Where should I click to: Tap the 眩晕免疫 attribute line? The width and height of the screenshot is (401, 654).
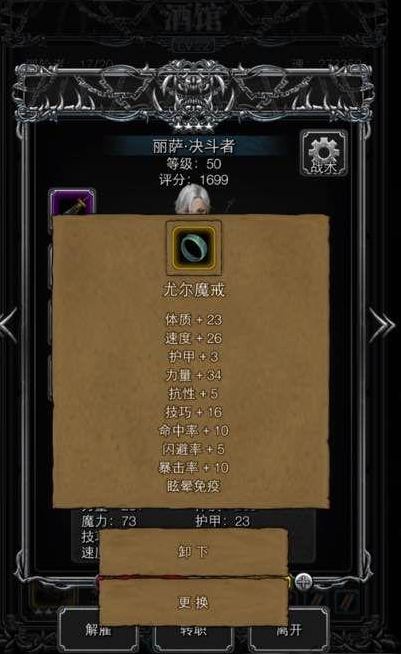[x=193, y=486]
